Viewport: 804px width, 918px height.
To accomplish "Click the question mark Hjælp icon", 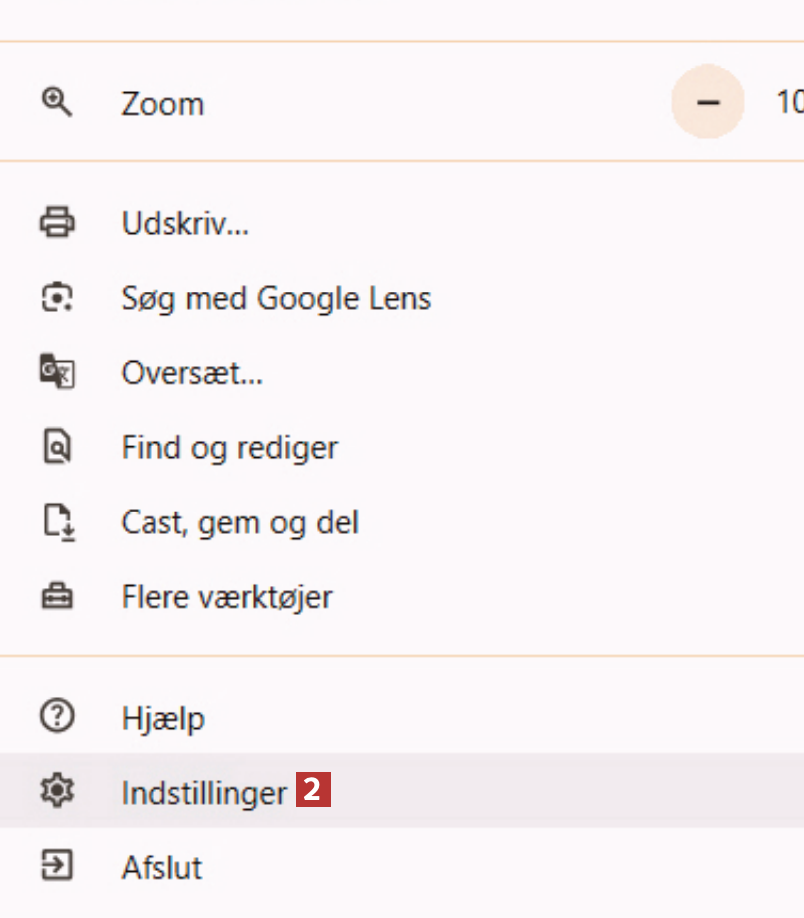I will click(56, 717).
